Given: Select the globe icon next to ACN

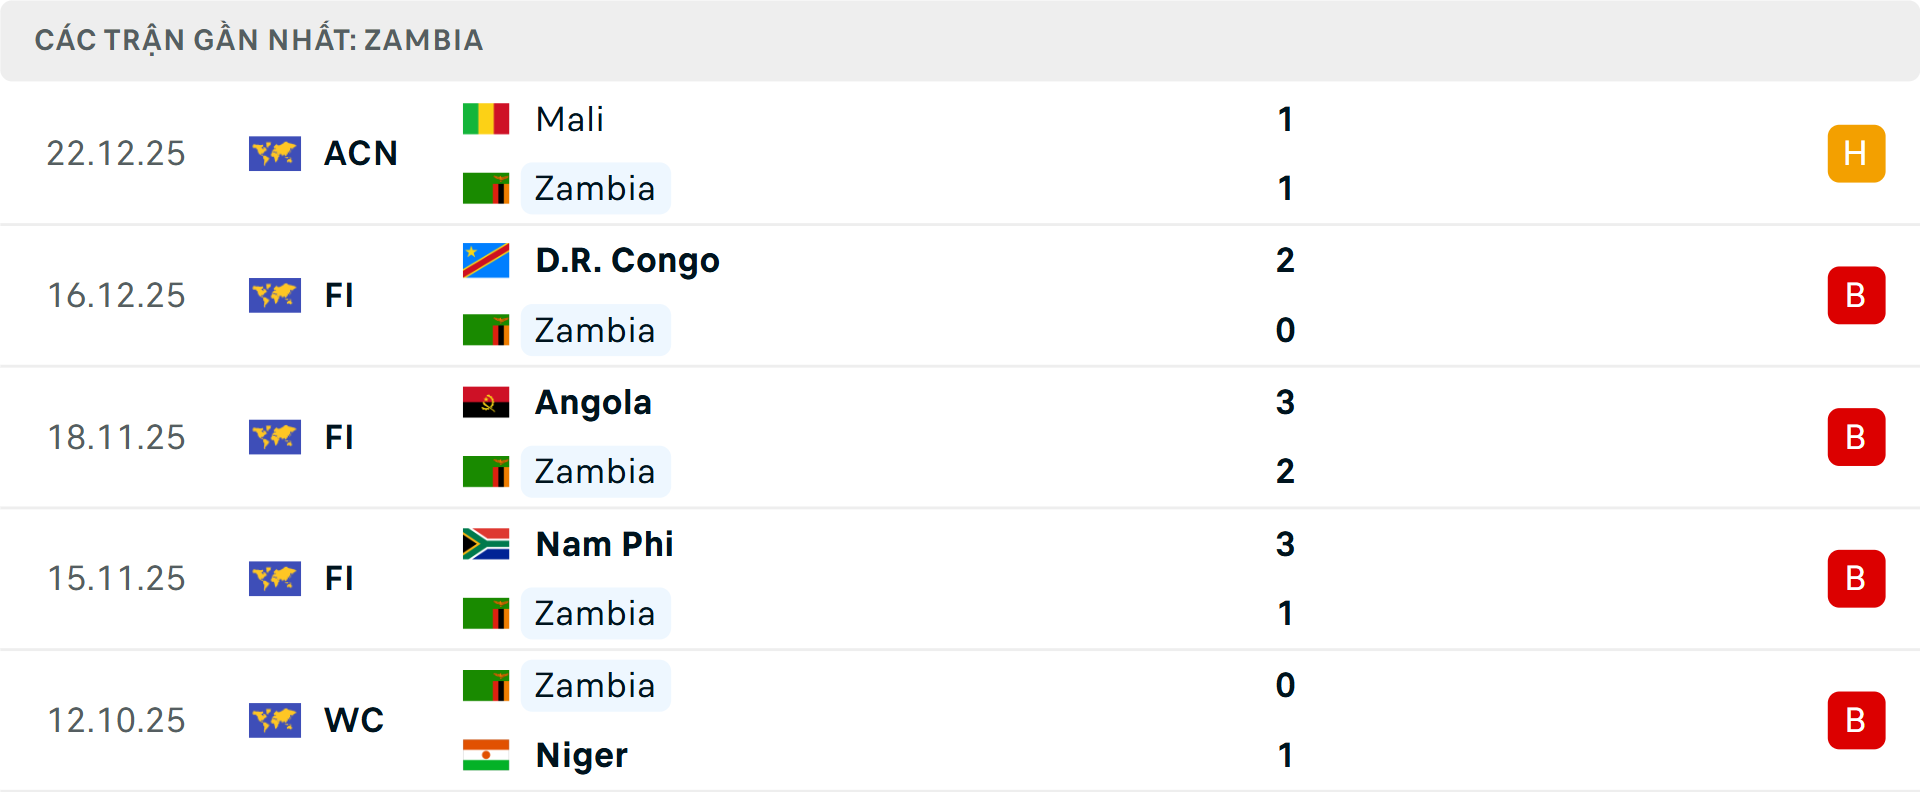Looking at the screenshot, I should click(275, 153).
